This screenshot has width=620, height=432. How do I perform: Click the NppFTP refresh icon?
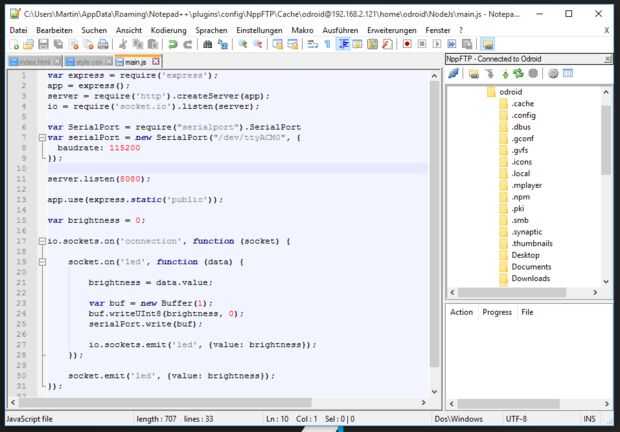coord(519,74)
